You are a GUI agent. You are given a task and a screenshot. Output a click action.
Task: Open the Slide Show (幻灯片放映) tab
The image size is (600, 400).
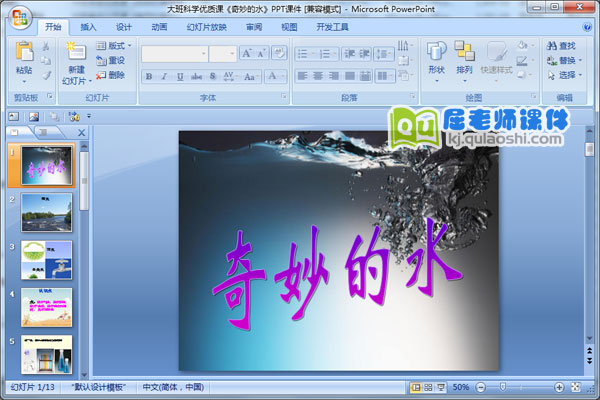(x=207, y=27)
